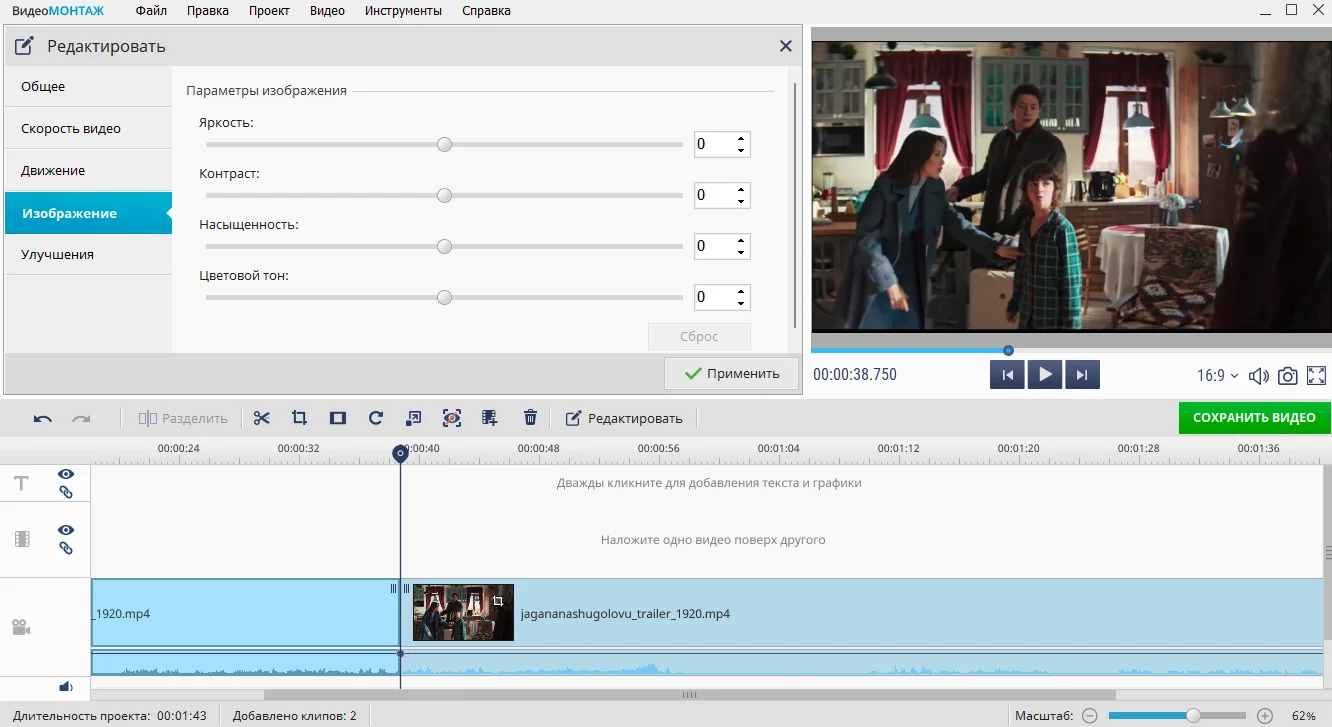Toggle link icon on text track
This screenshot has height=727, width=1332.
pos(66,492)
